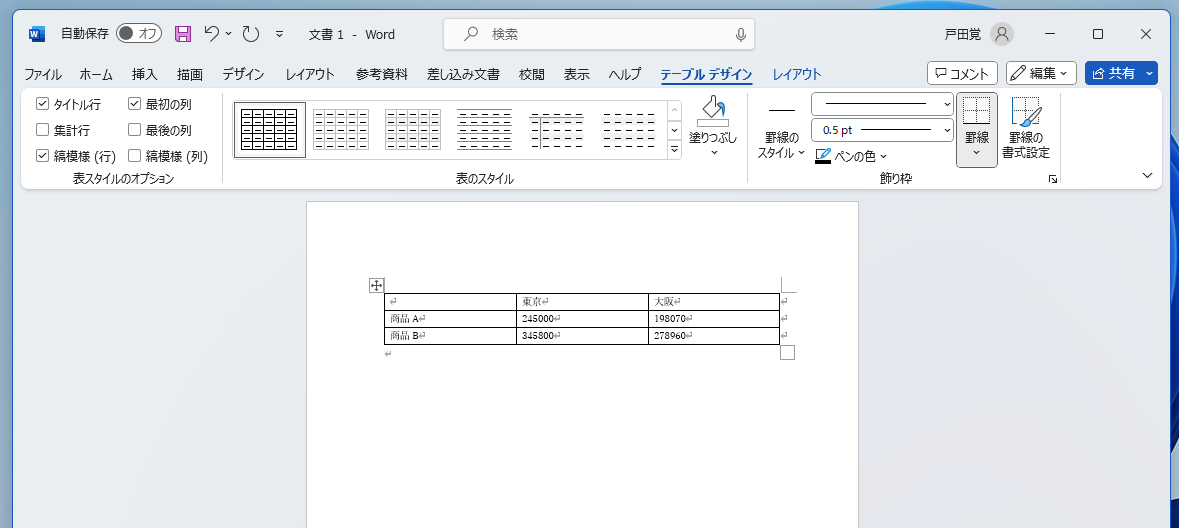Redo the last action
Image resolution: width=1179 pixels, height=528 pixels.
[251, 34]
